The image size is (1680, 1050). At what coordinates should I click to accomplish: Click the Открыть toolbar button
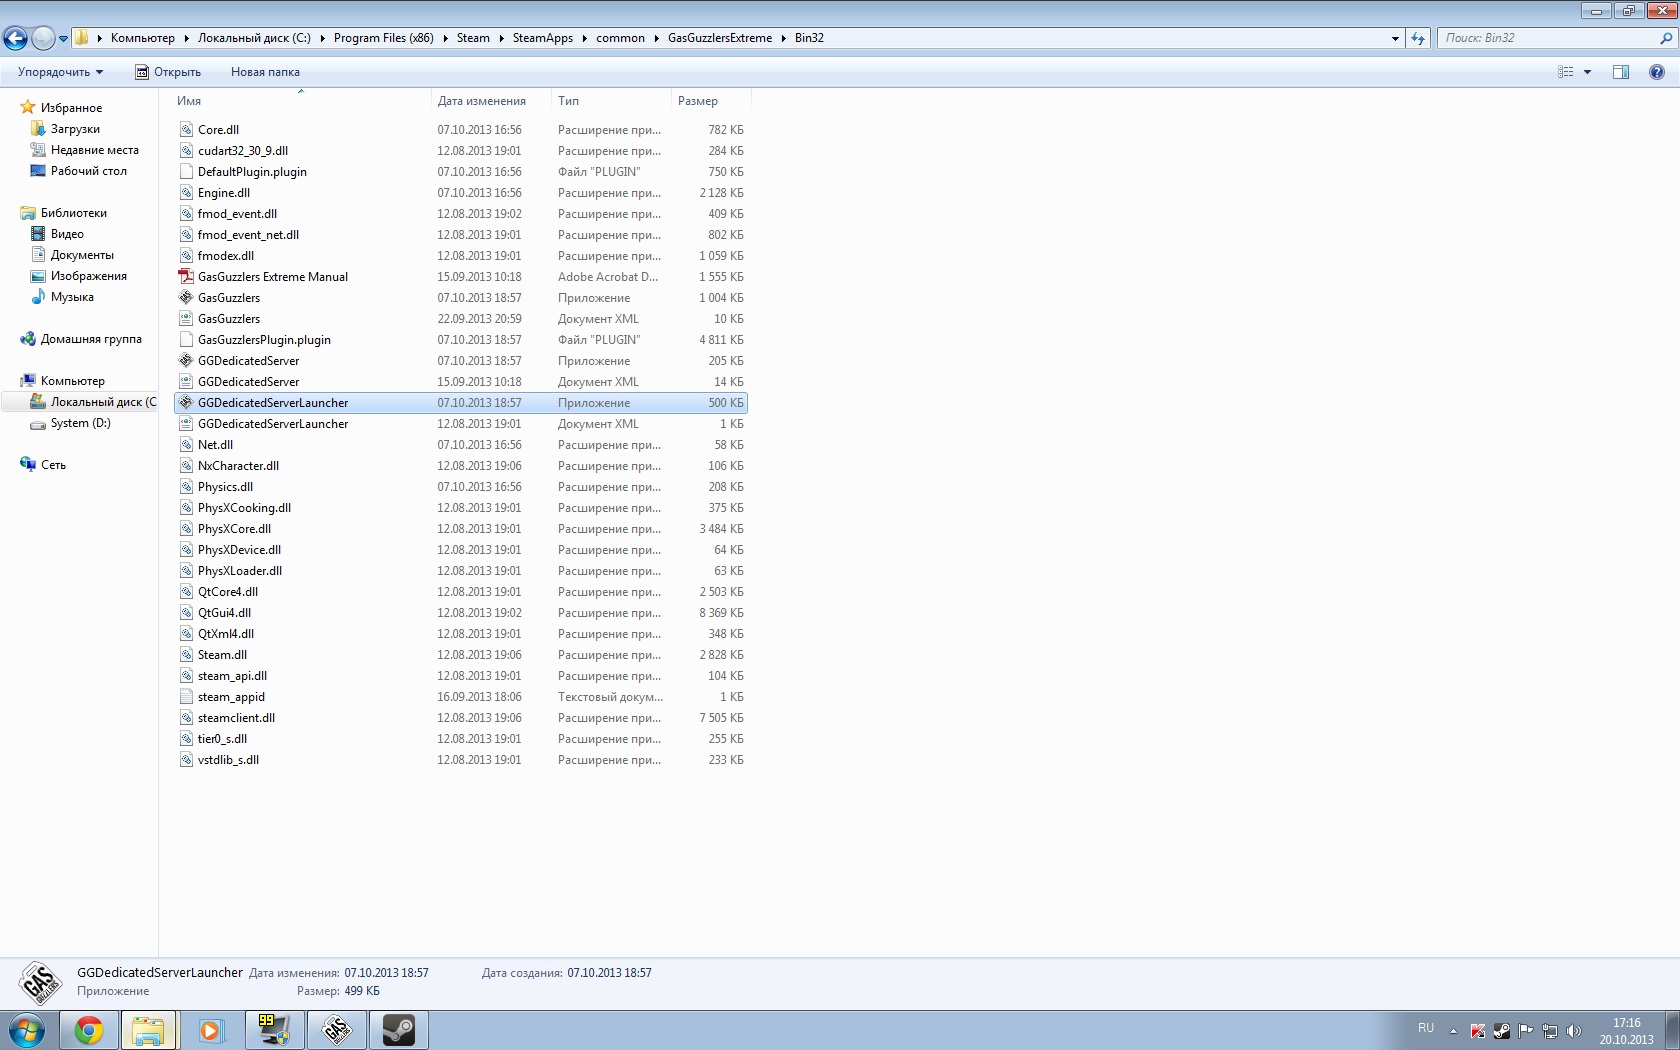pos(168,72)
